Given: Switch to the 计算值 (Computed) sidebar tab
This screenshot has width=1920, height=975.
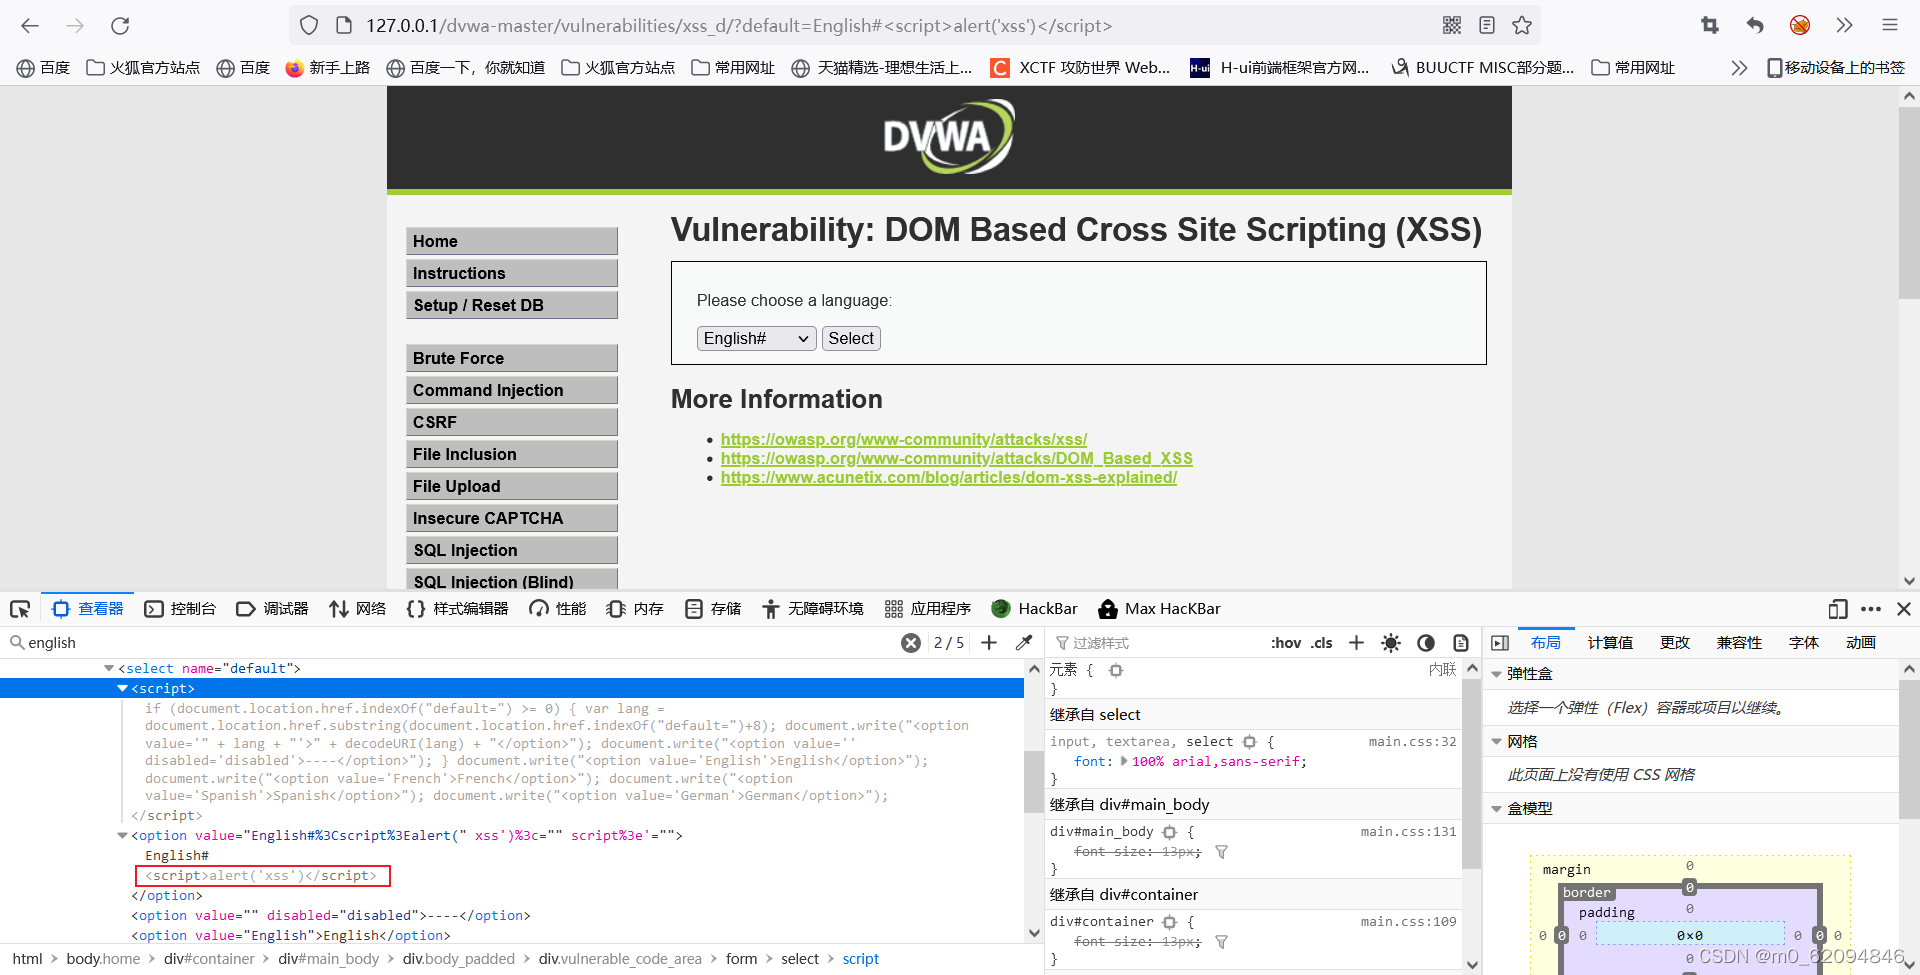Looking at the screenshot, I should tap(1610, 643).
